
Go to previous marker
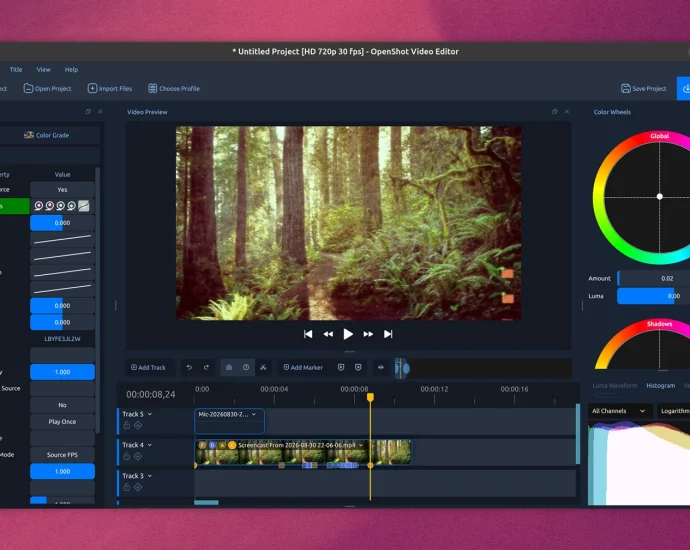pyautogui.click(x=341, y=367)
